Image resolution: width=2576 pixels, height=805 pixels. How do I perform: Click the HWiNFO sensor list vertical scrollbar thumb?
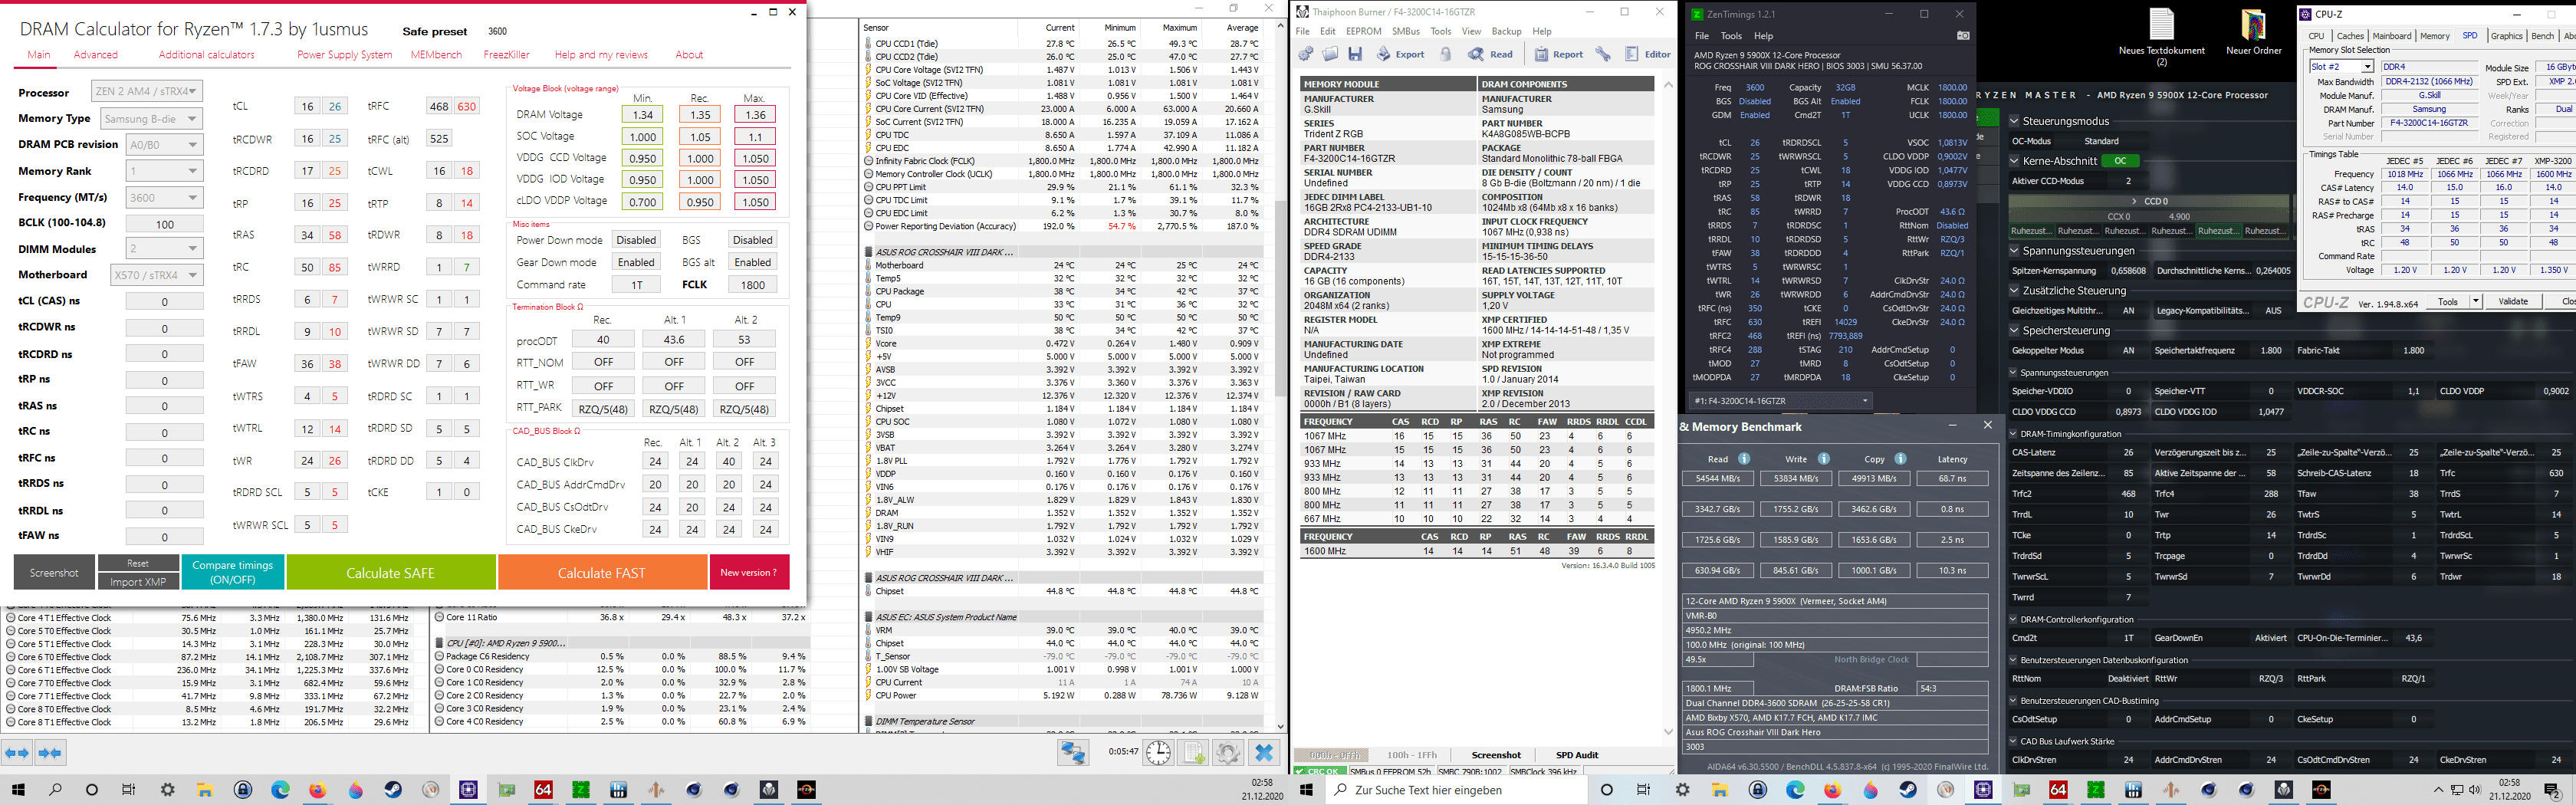click(1280, 300)
